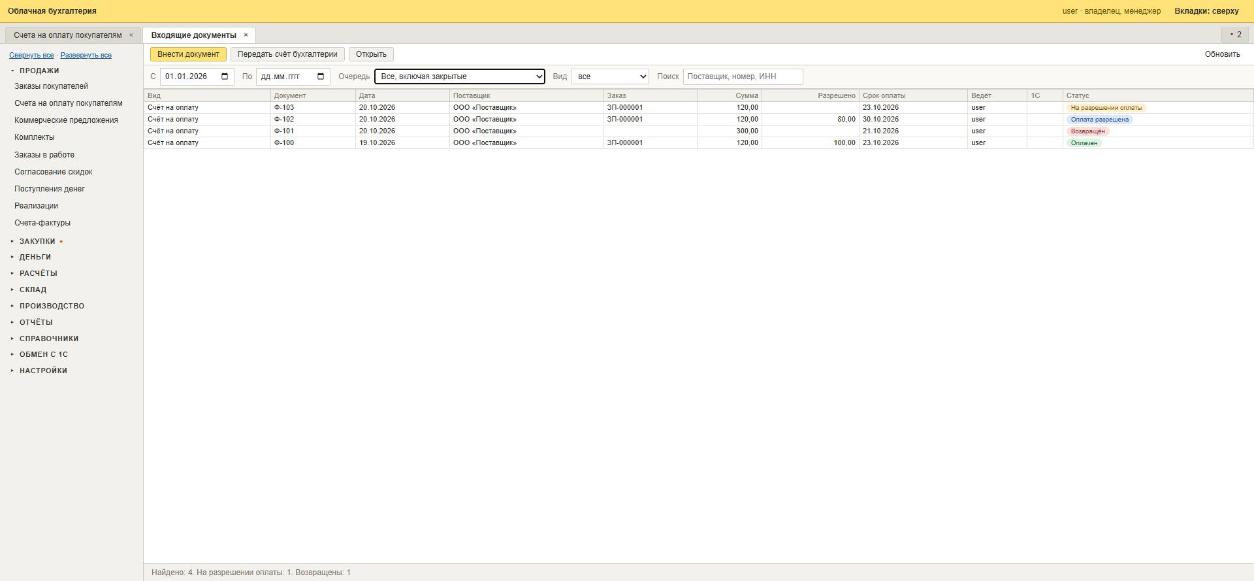Open «Согласование скидок» in sidebar
Image resolution: width=1254 pixels, height=581 pixels.
pyautogui.click(x=53, y=172)
